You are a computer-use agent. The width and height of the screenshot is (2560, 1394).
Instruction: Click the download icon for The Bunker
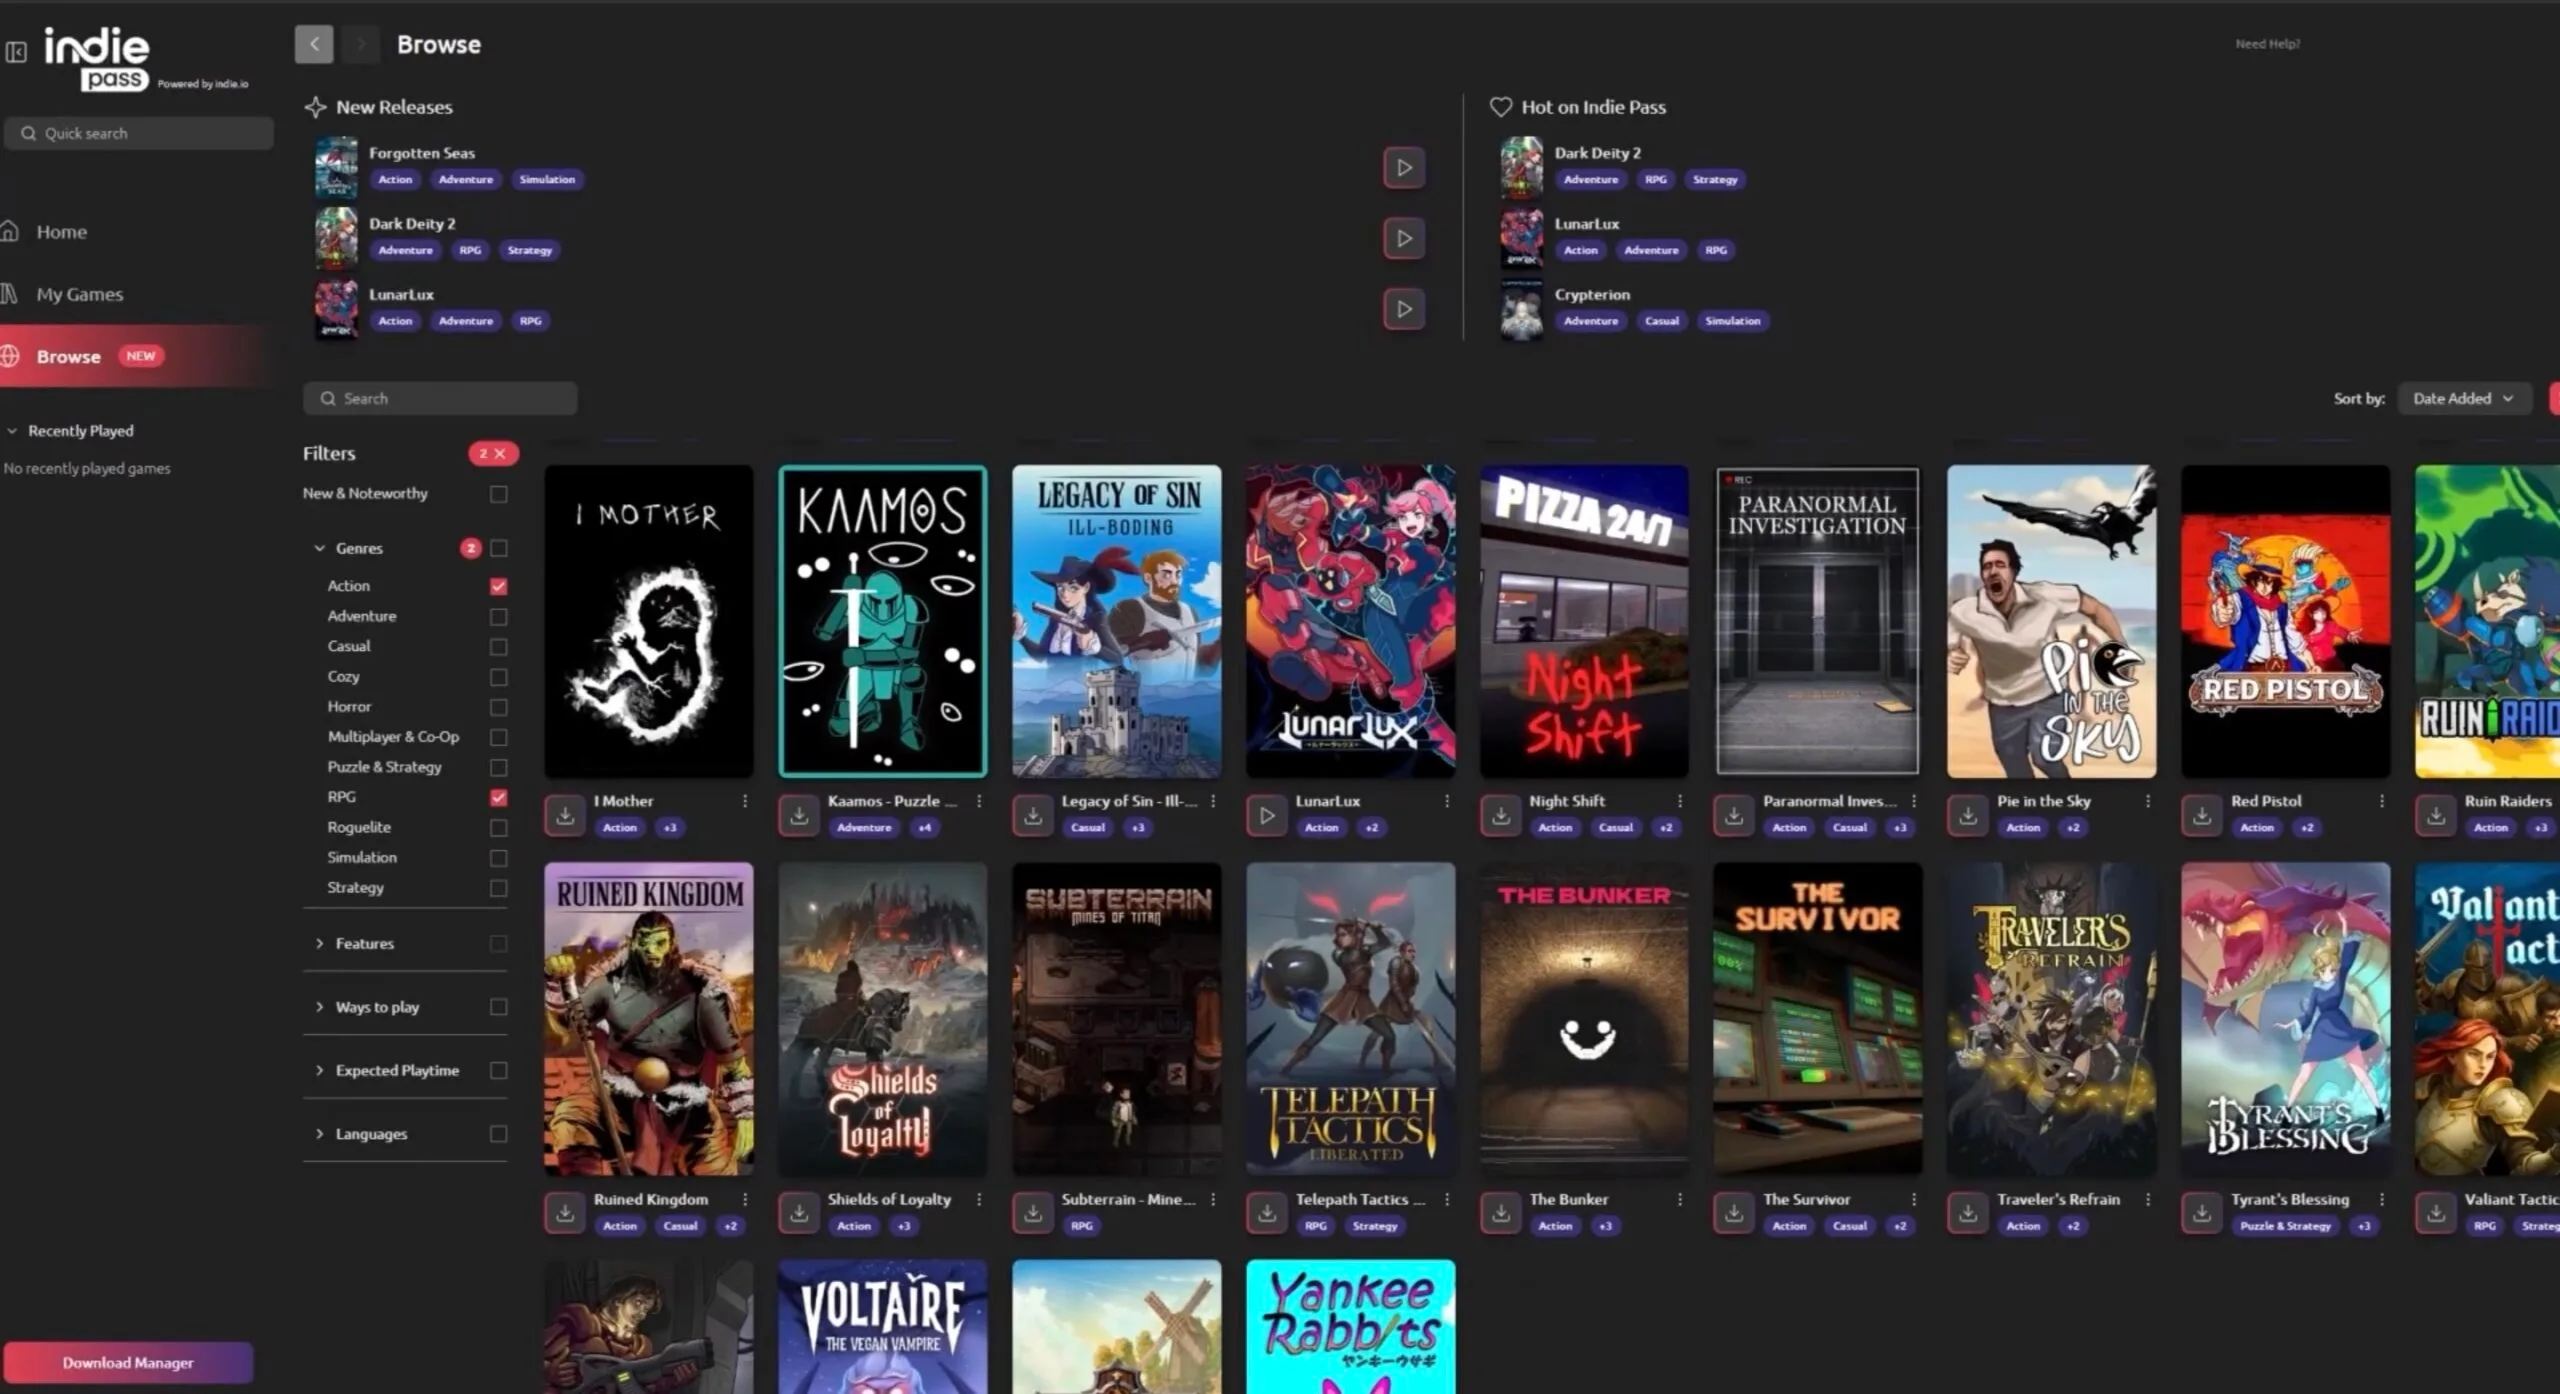pyautogui.click(x=1501, y=1213)
